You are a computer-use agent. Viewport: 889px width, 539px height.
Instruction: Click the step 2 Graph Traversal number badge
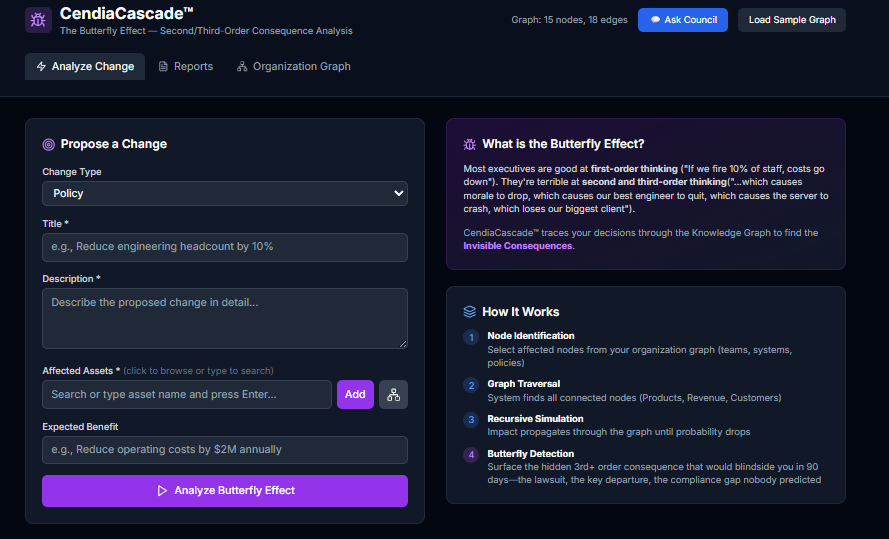click(x=471, y=385)
